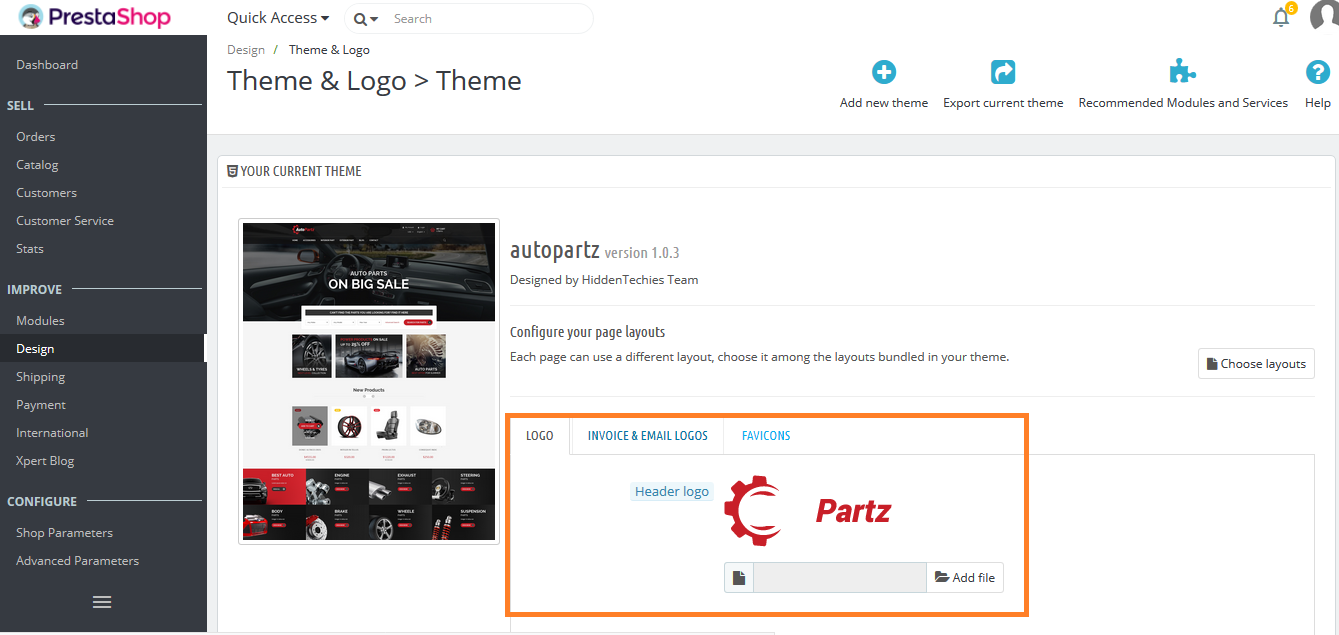
Task: Expand the Quick Access dropdown
Action: pyautogui.click(x=277, y=17)
